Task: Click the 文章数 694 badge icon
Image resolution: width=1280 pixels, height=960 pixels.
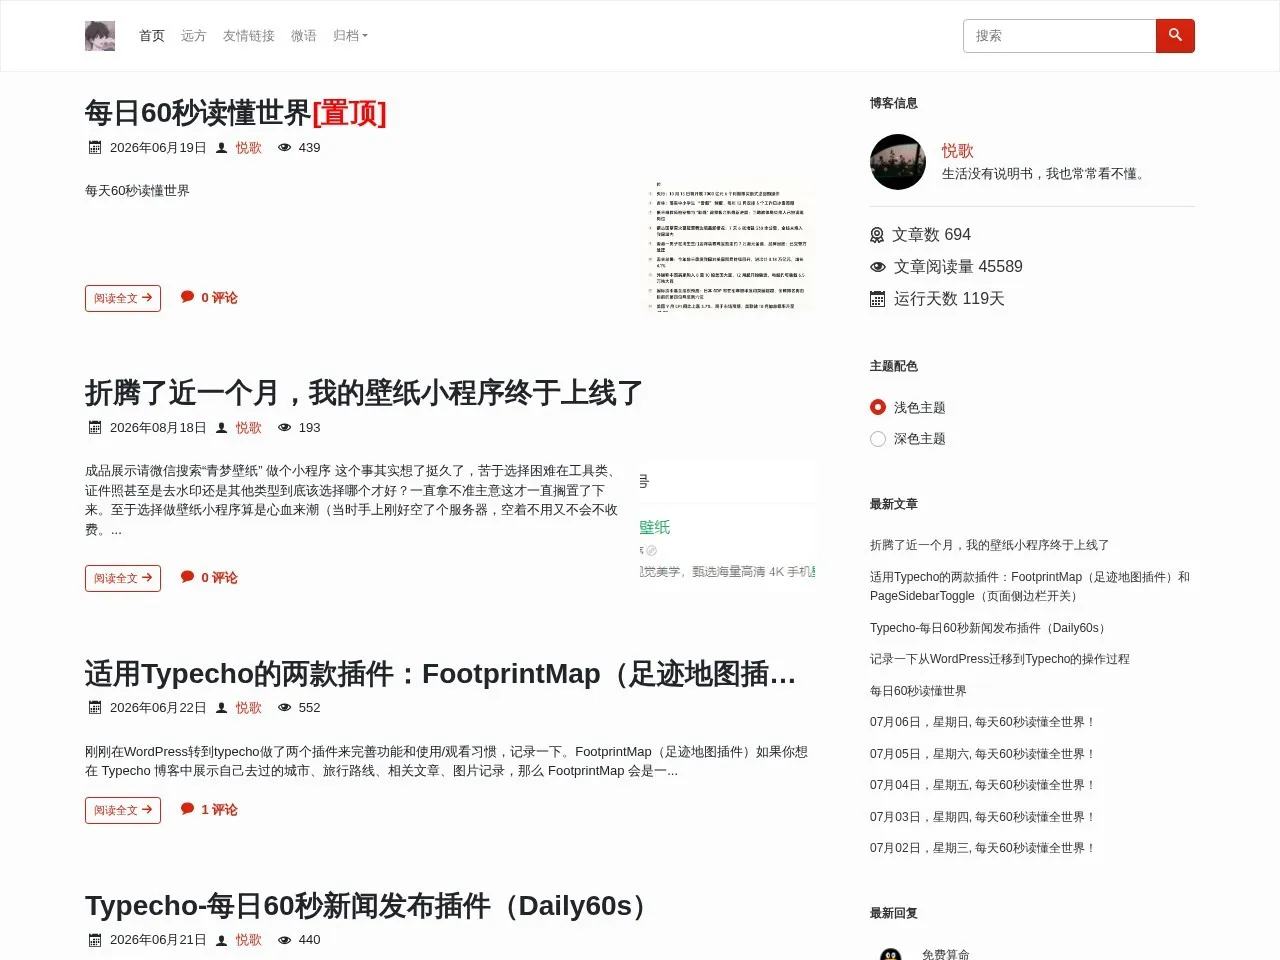Action: click(x=877, y=235)
